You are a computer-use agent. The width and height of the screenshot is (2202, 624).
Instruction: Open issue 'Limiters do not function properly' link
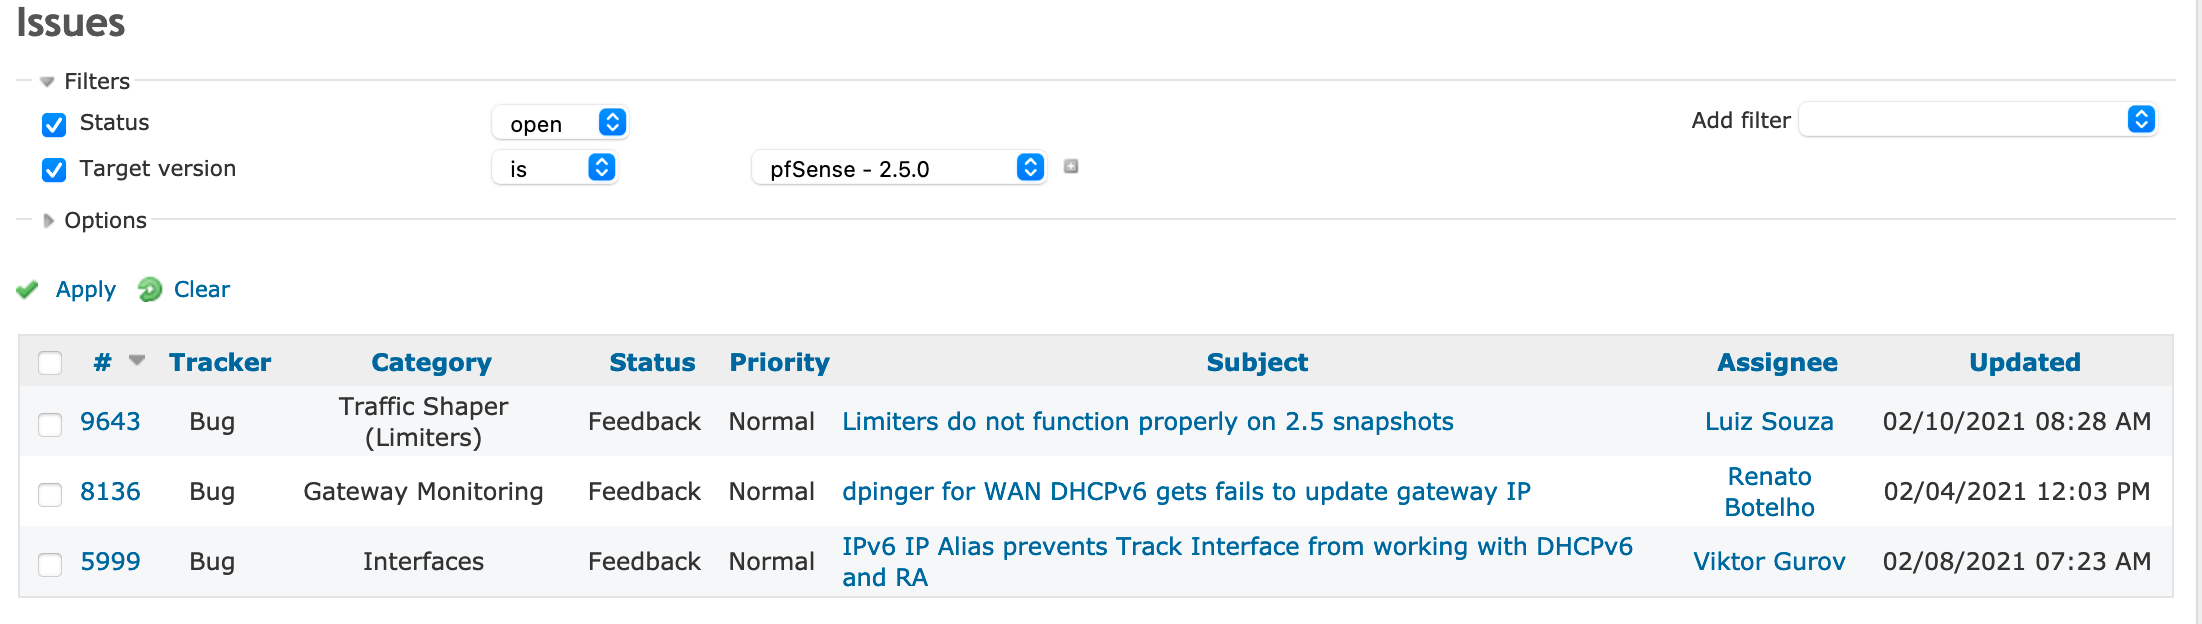click(x=1147, y=422)
